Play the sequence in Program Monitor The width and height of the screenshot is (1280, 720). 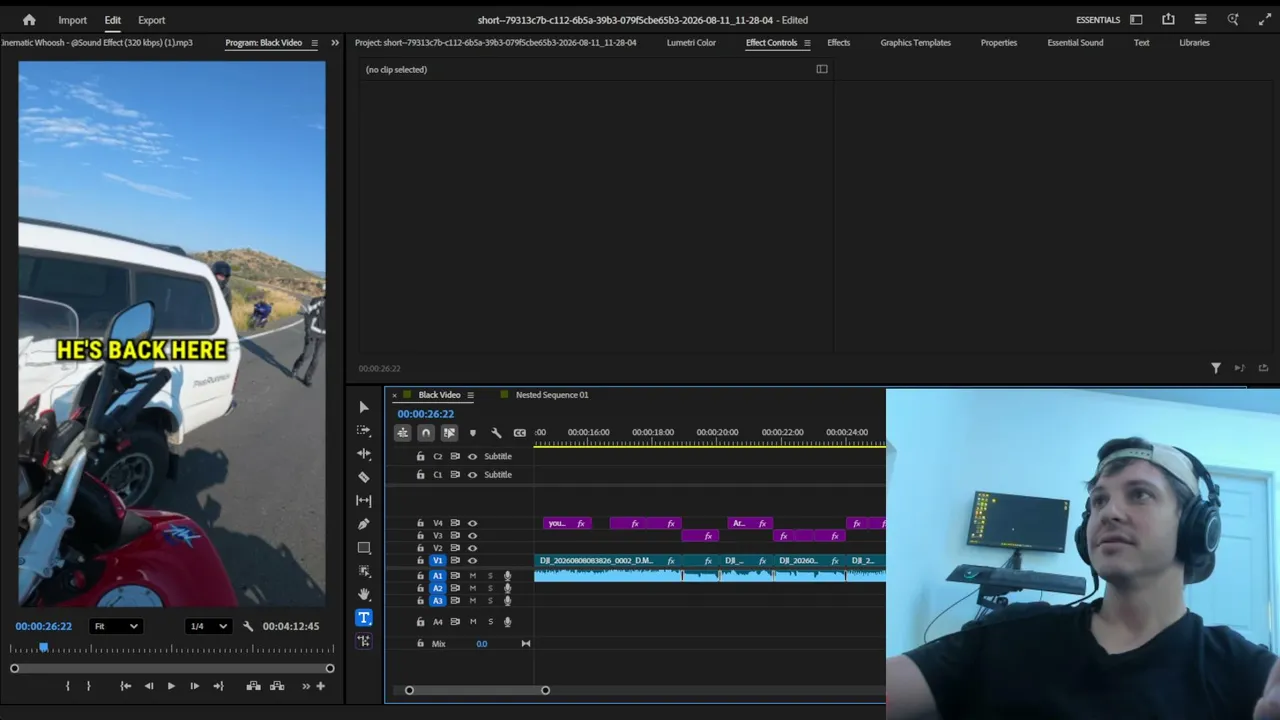click(171, 686)
